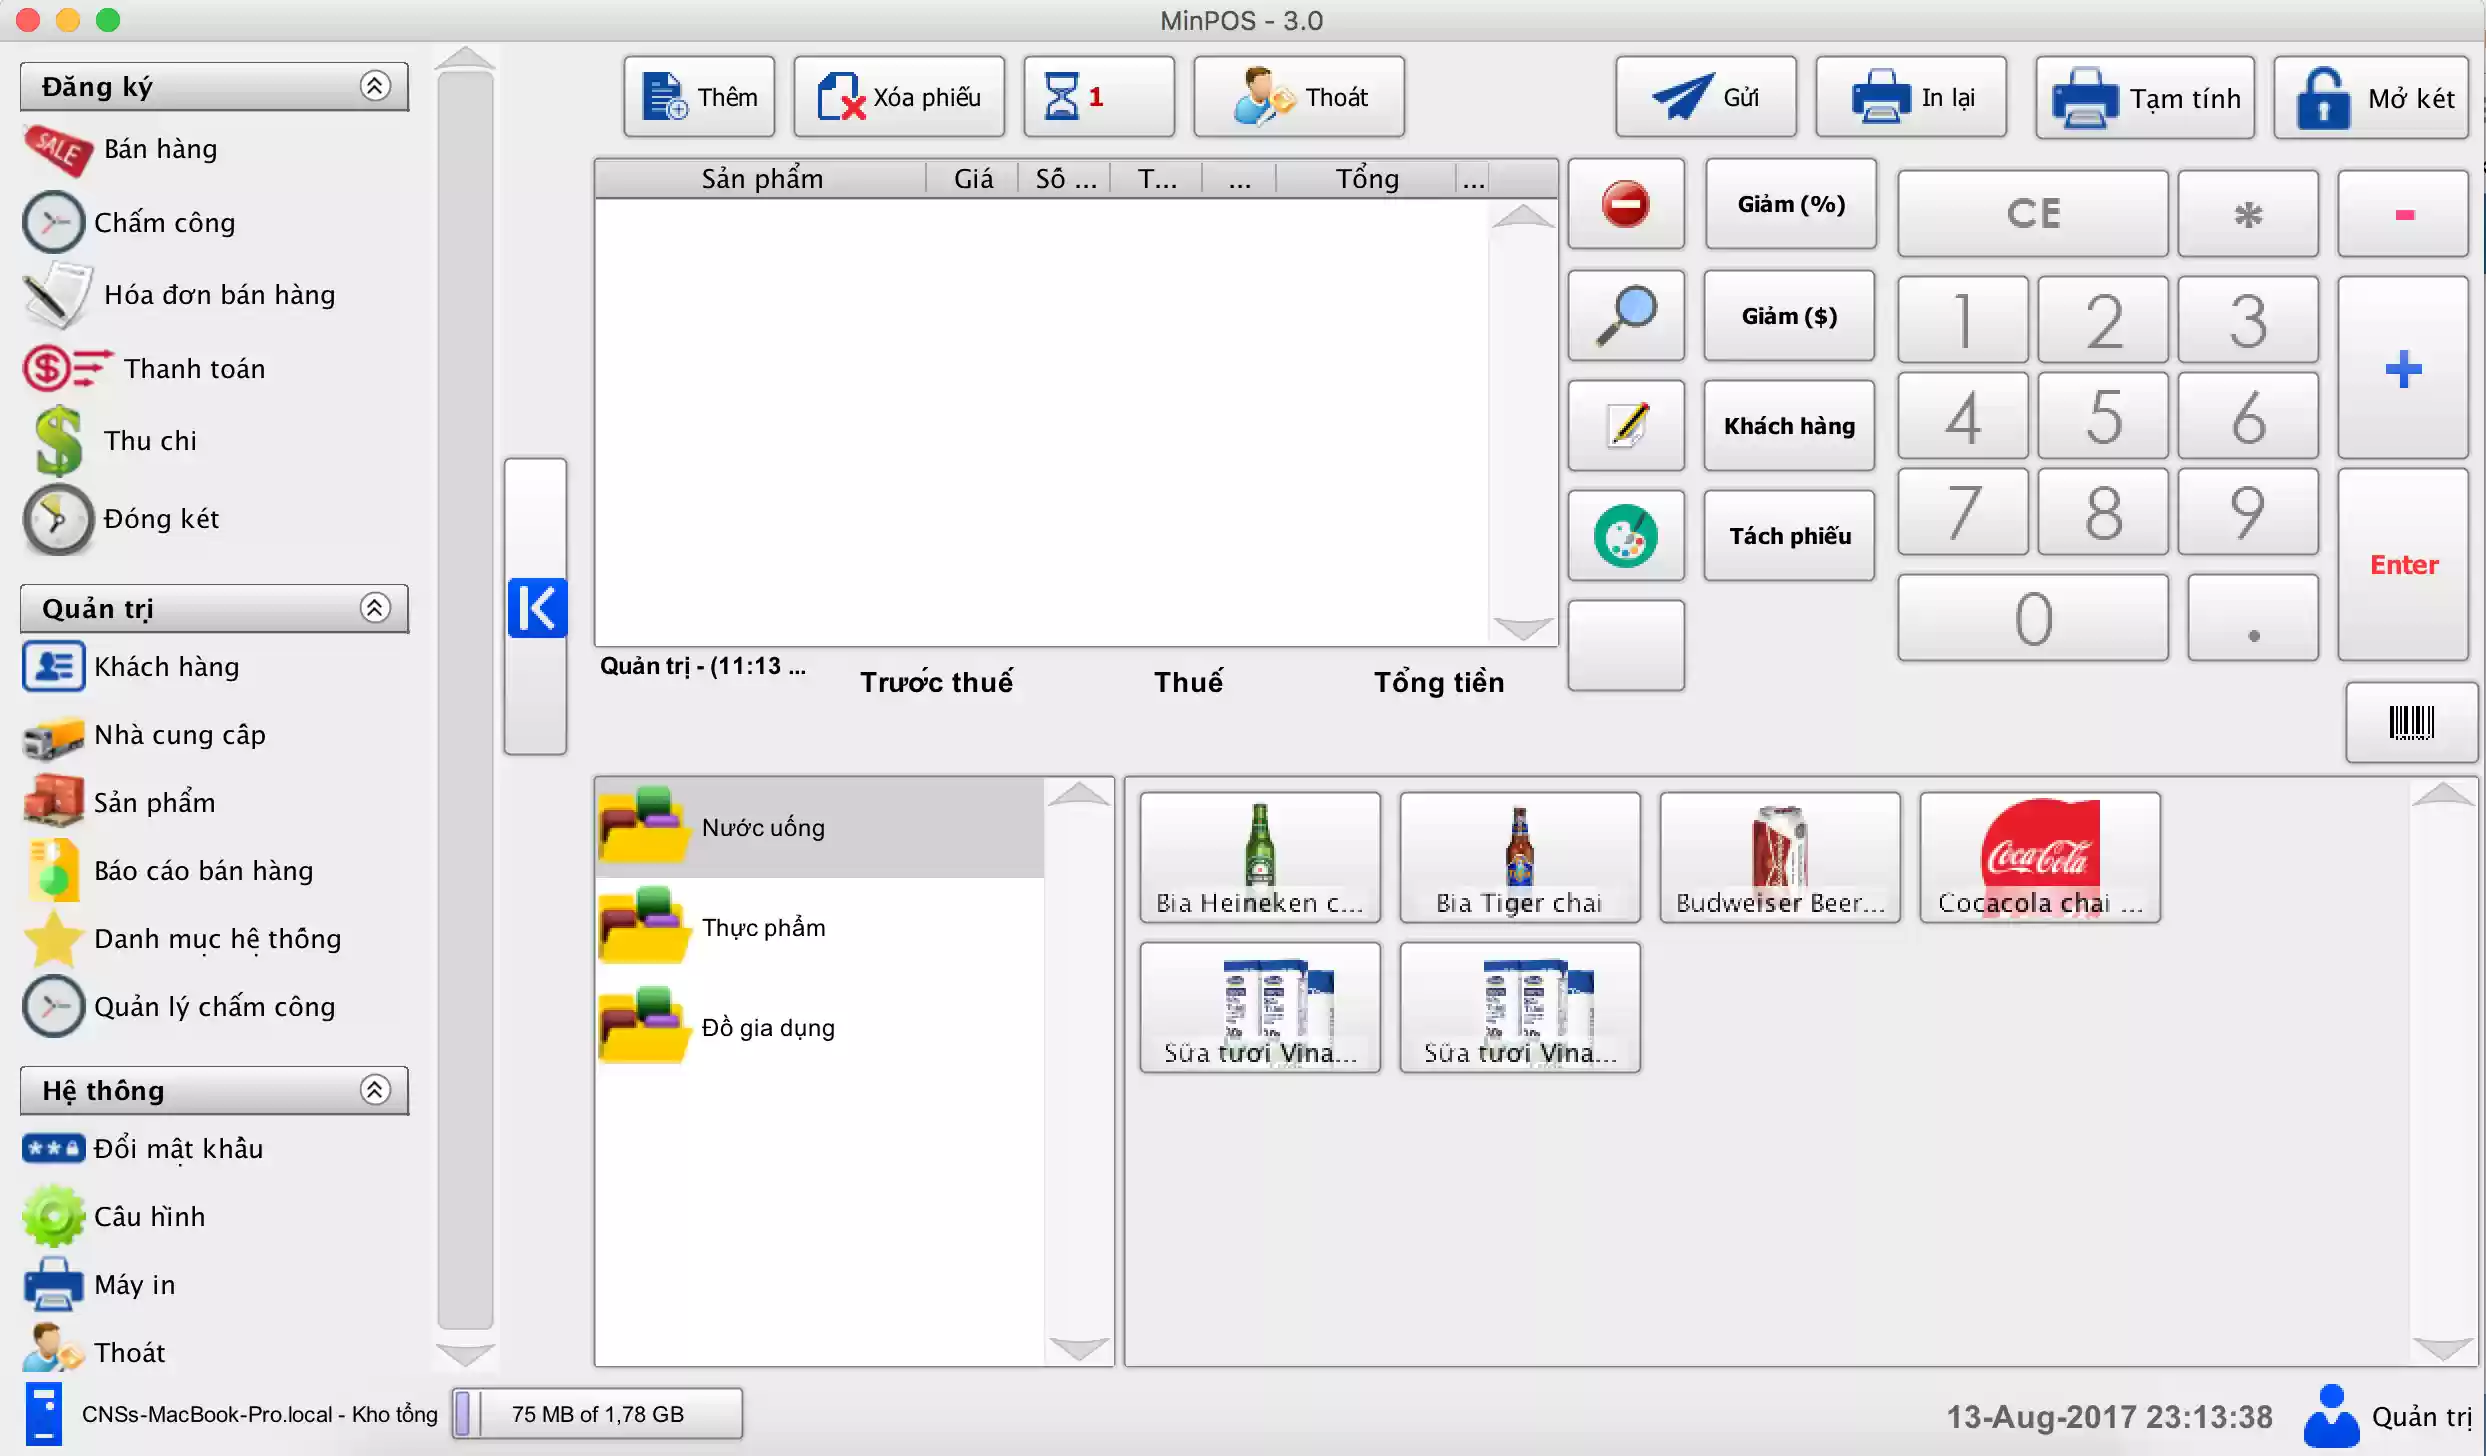Image resolution: width=2486 pixels, height=1456 pixels.
Task: Collapse the Hệ thống section
Action: pyautogui.click(x=374, y=1089)
